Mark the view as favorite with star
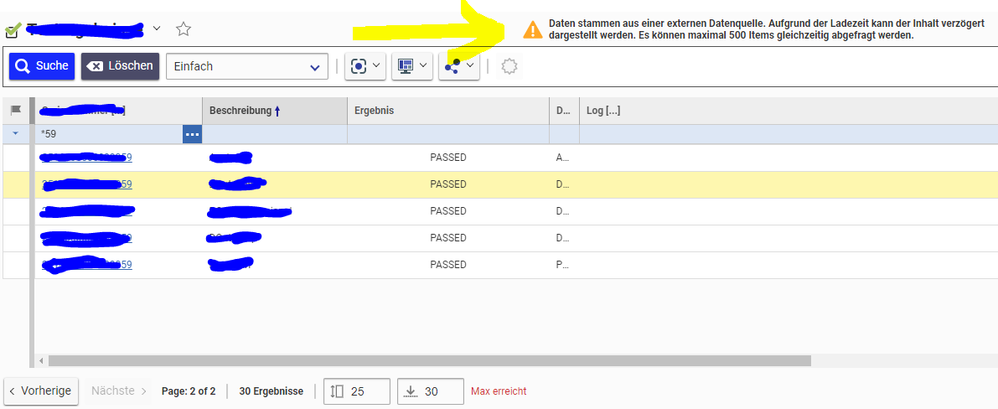This screenshot has height=409, width=998. tap(183, 29)
